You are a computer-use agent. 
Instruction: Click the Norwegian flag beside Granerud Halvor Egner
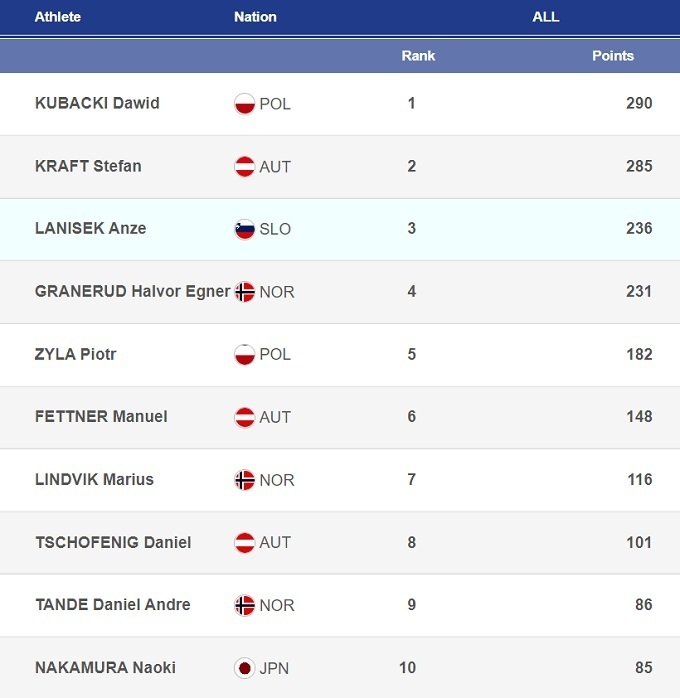click(x=245, y=292)
